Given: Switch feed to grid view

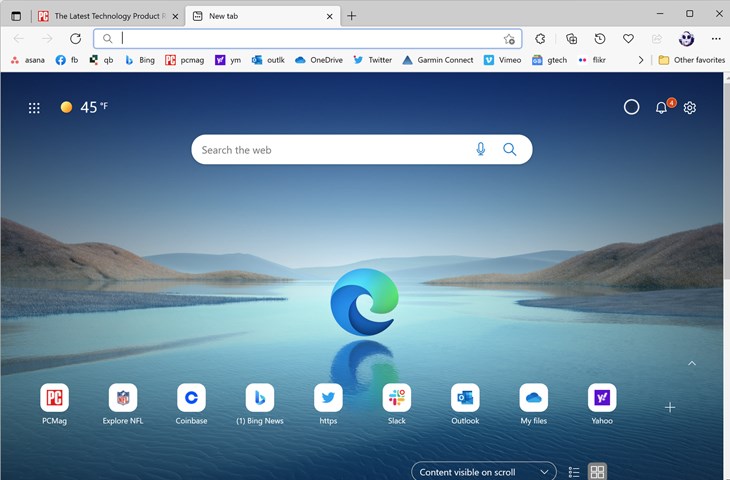Looking at the screenshot, I should [597, 472].
